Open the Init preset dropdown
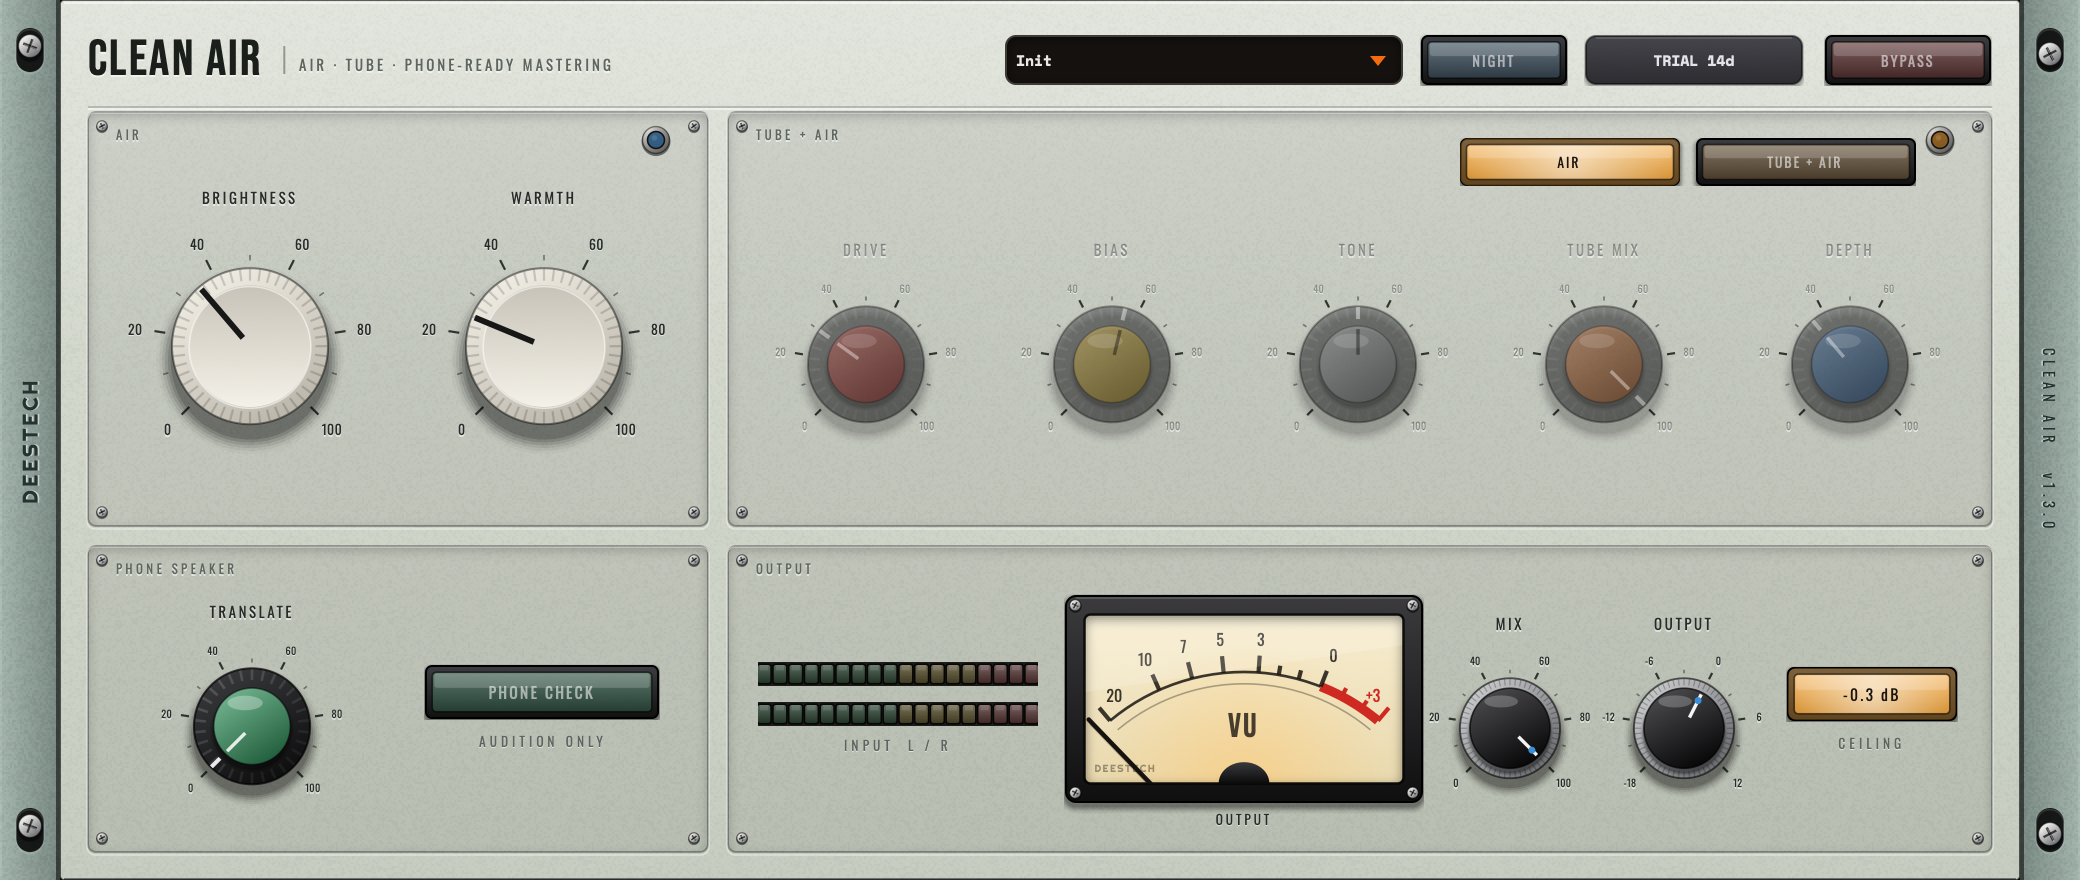Viewport: 2080px width, 880px height. (x=1203, y=61)
